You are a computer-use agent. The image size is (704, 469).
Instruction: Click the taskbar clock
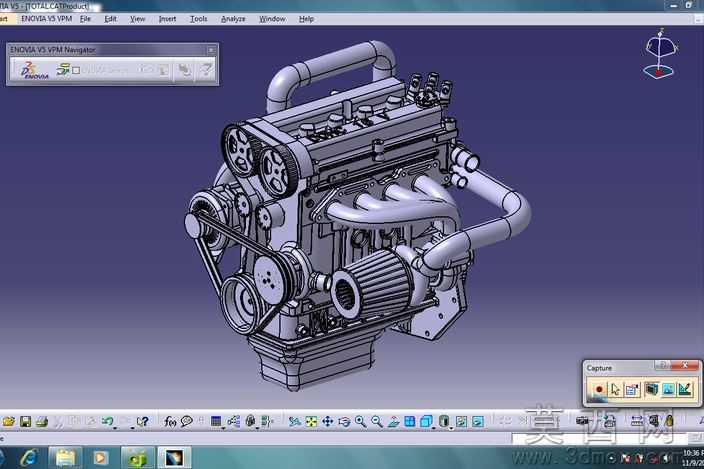693,458
